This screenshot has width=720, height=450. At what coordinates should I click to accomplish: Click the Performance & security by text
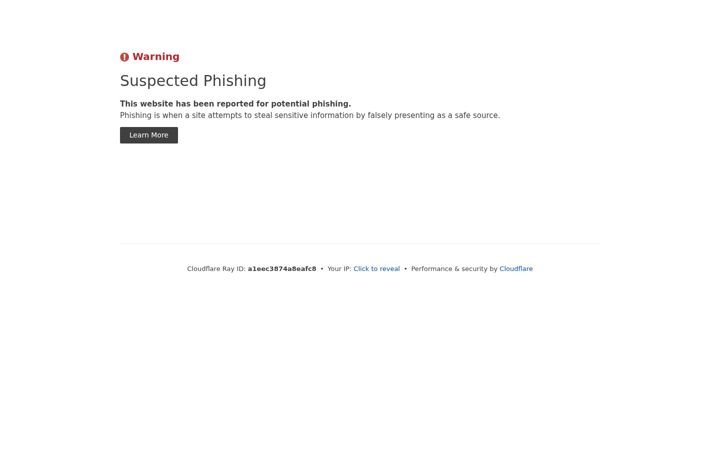pos(454,269)
